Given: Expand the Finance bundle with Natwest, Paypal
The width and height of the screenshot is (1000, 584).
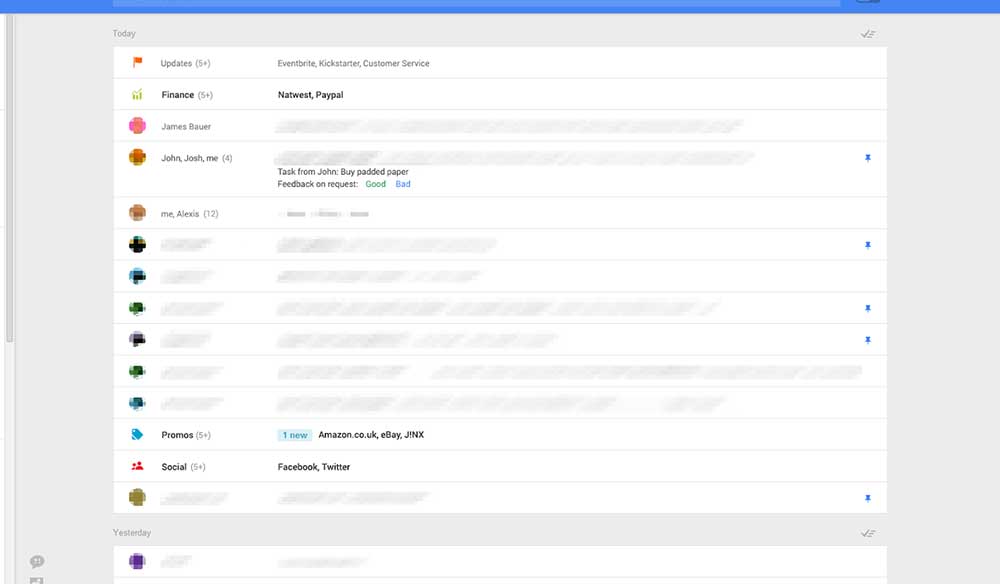Looking at the screenshot, I should coord(310,95).
